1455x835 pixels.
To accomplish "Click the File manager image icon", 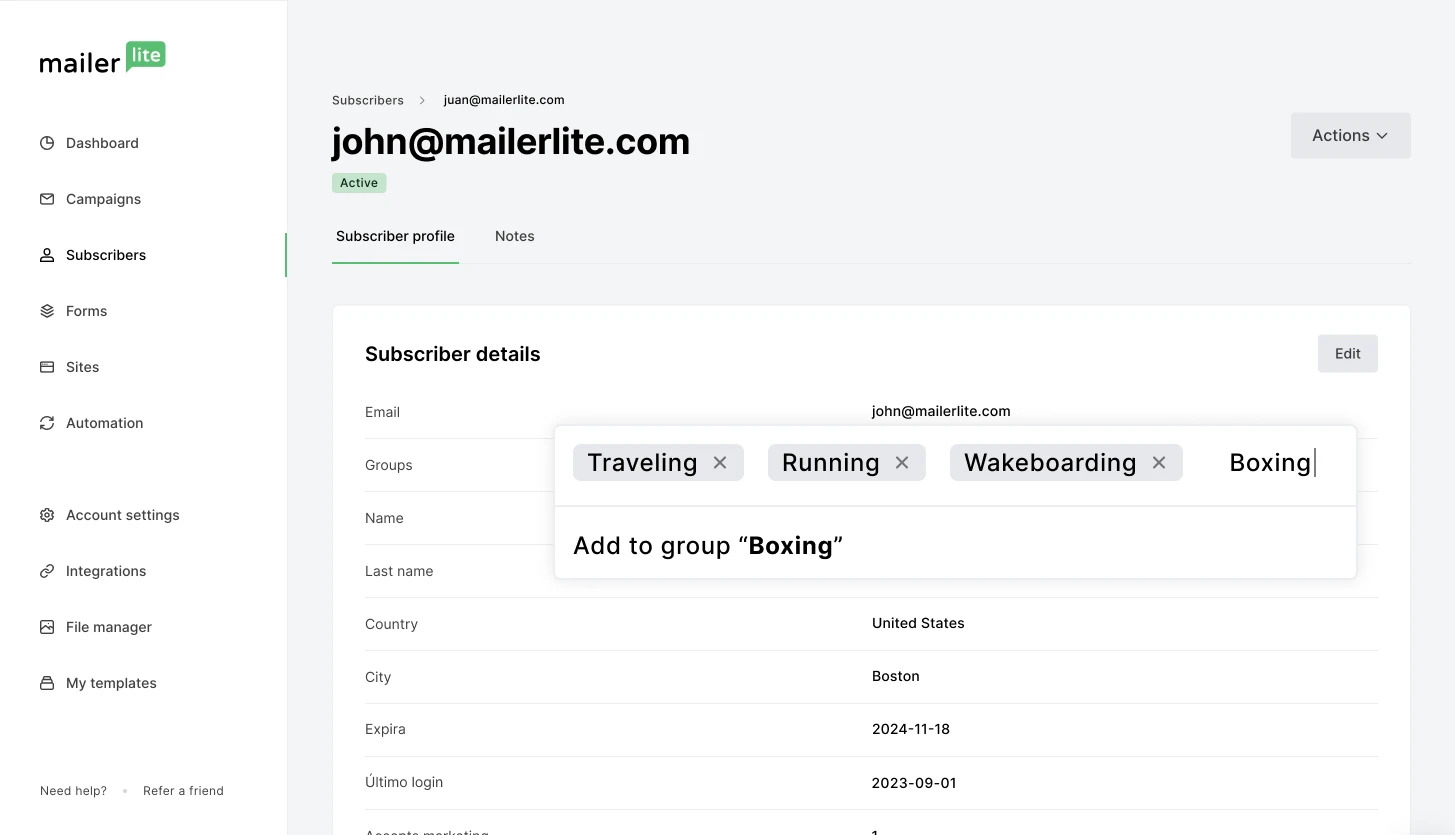I will [x=47, y=627].
